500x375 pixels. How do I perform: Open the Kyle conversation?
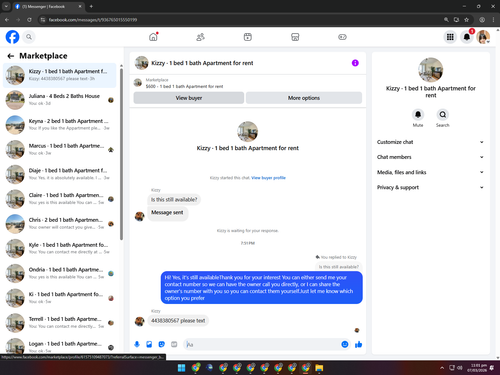point(60,248)
